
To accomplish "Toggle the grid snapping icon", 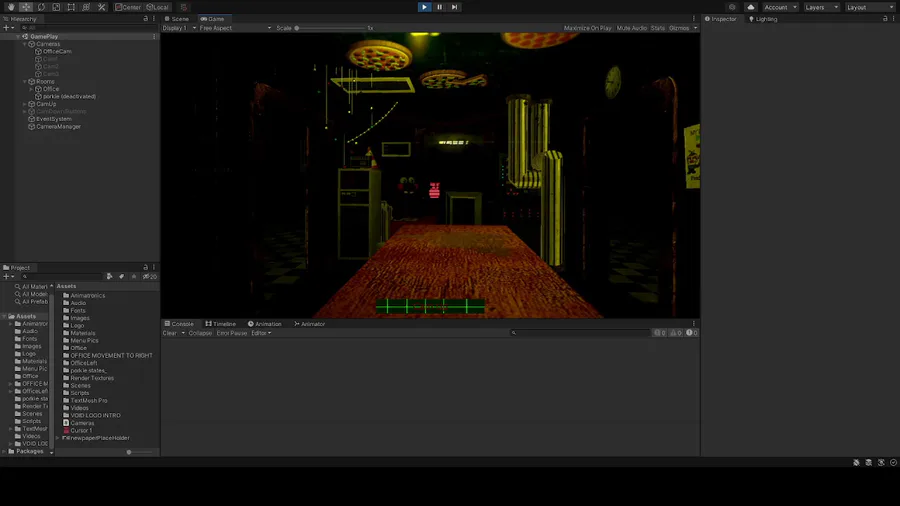I will coord(184,7).
